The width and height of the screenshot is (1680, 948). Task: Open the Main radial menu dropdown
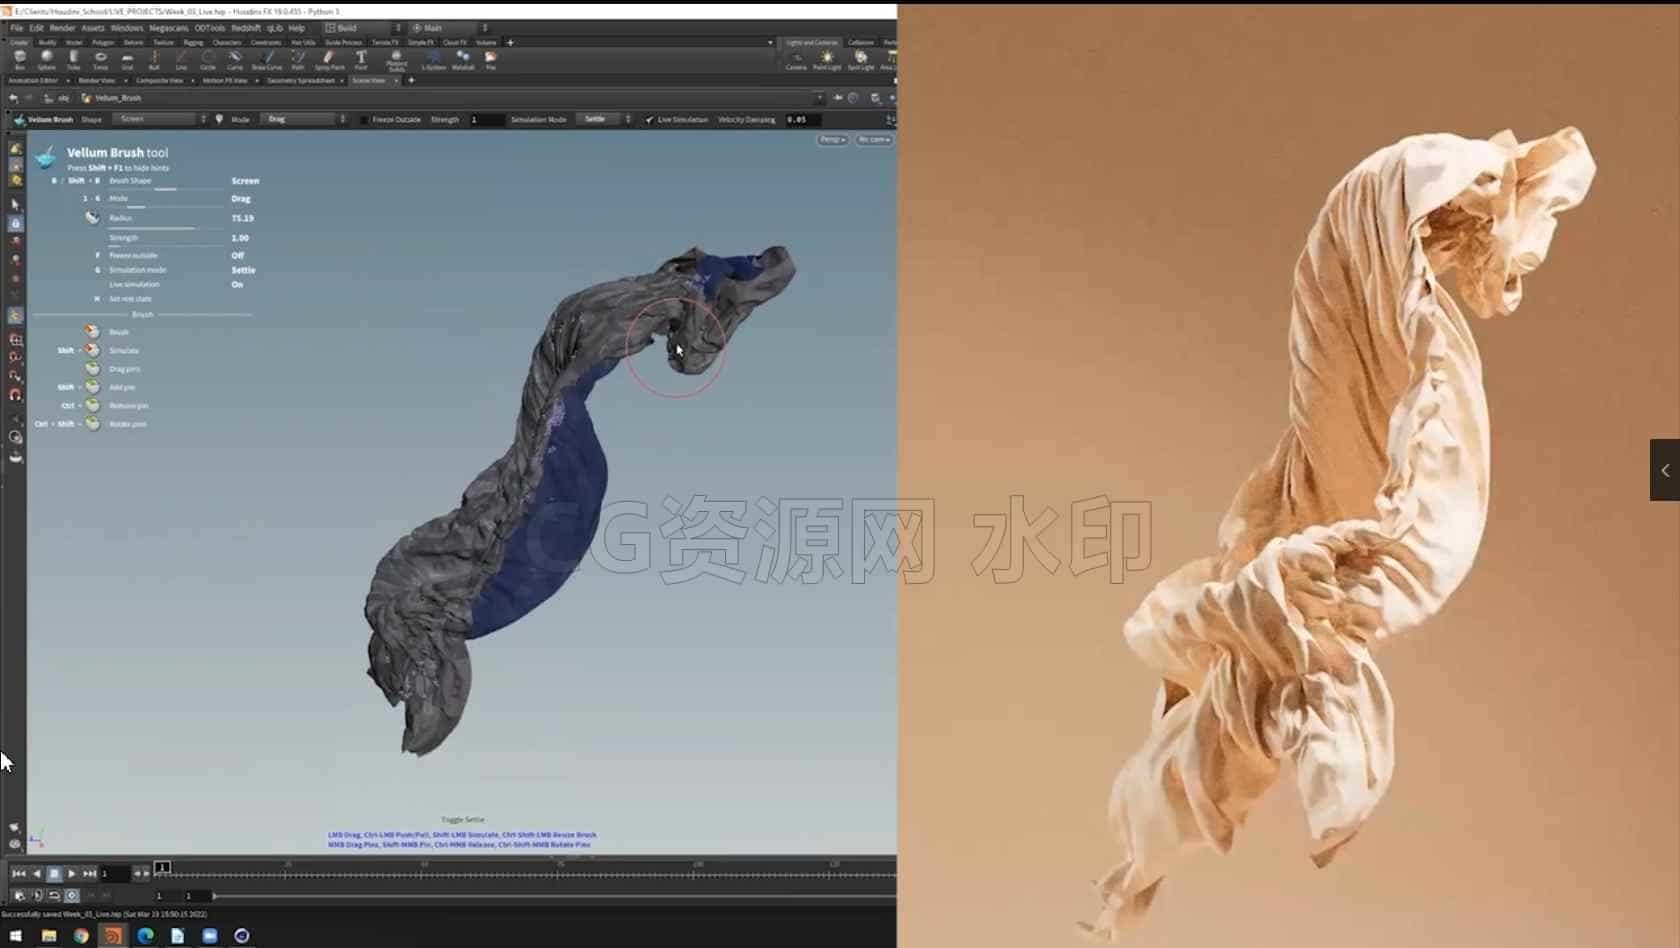450,28
